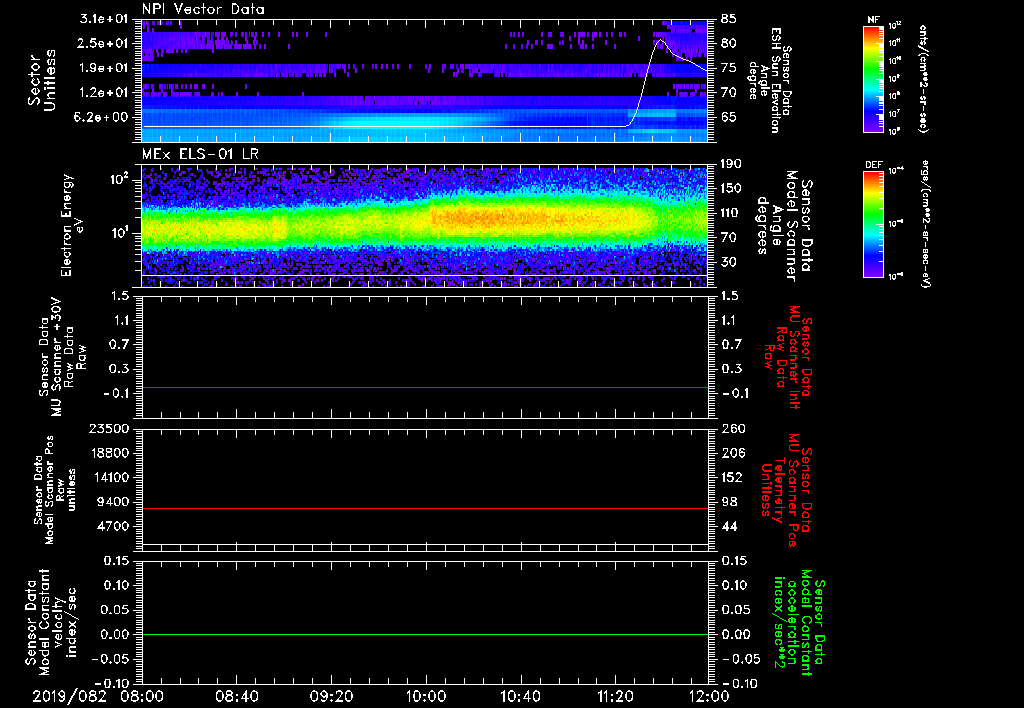The height and width of the screenshot is (708, 1024).
Task: Click the 10:00 time axis label
Action: 426,695
